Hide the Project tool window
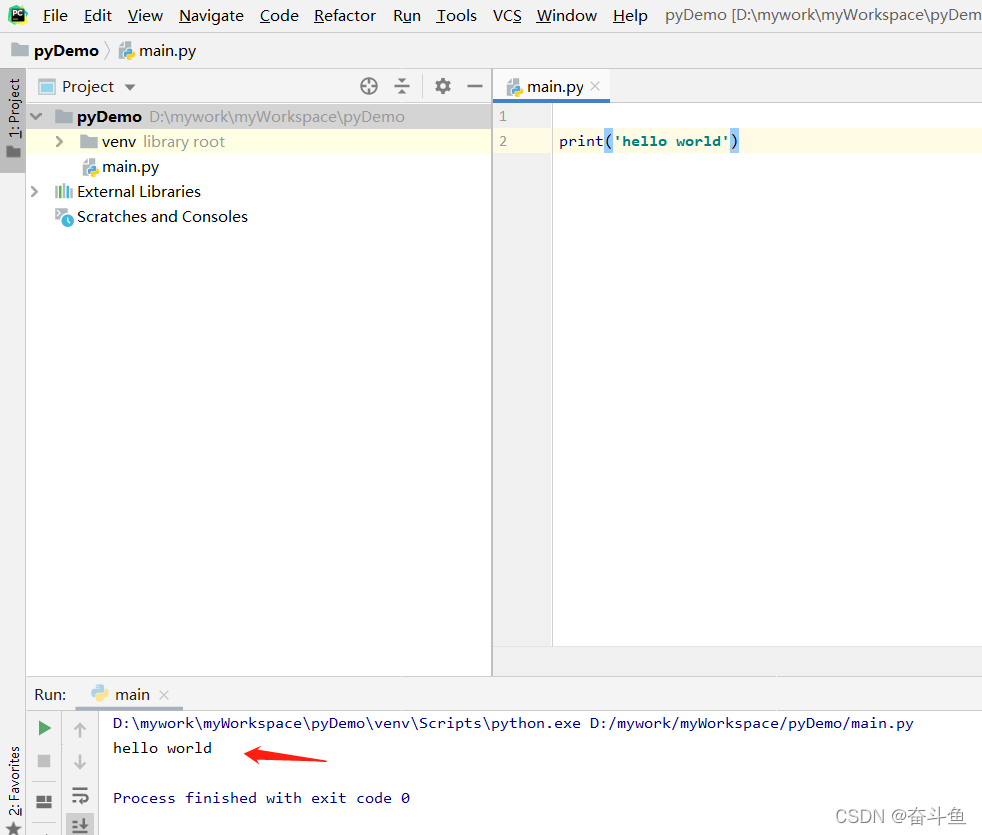The image size is (982, 835). [474, 86]
